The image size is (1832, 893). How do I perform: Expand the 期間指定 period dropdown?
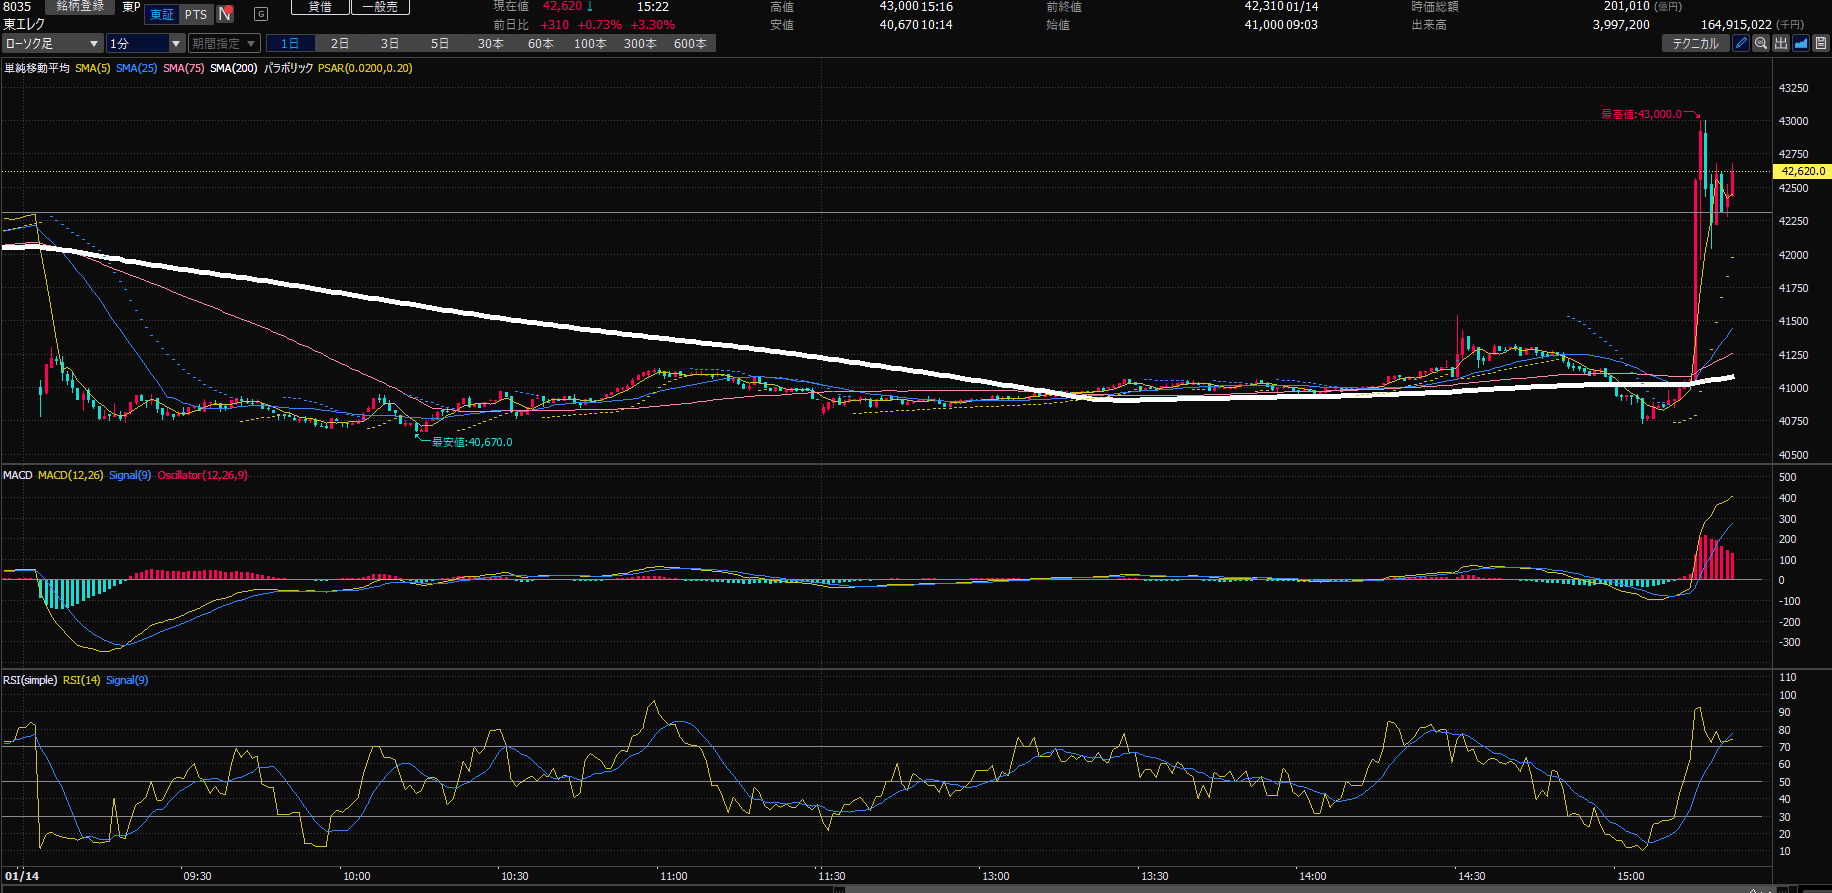[x=224, y=43]
